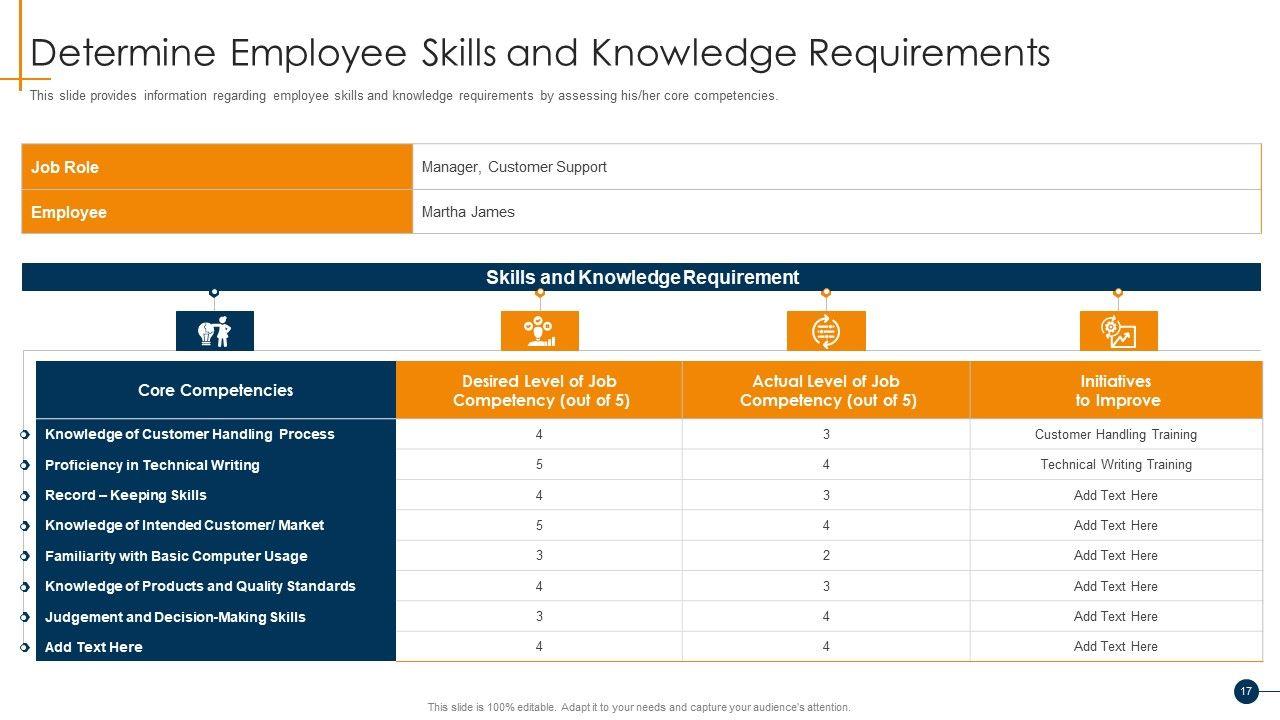Image resolution: width=1280 pixels, height=720 pixels.
Task: Click the actual competency circular arrows icon
Action: point(826,331)
